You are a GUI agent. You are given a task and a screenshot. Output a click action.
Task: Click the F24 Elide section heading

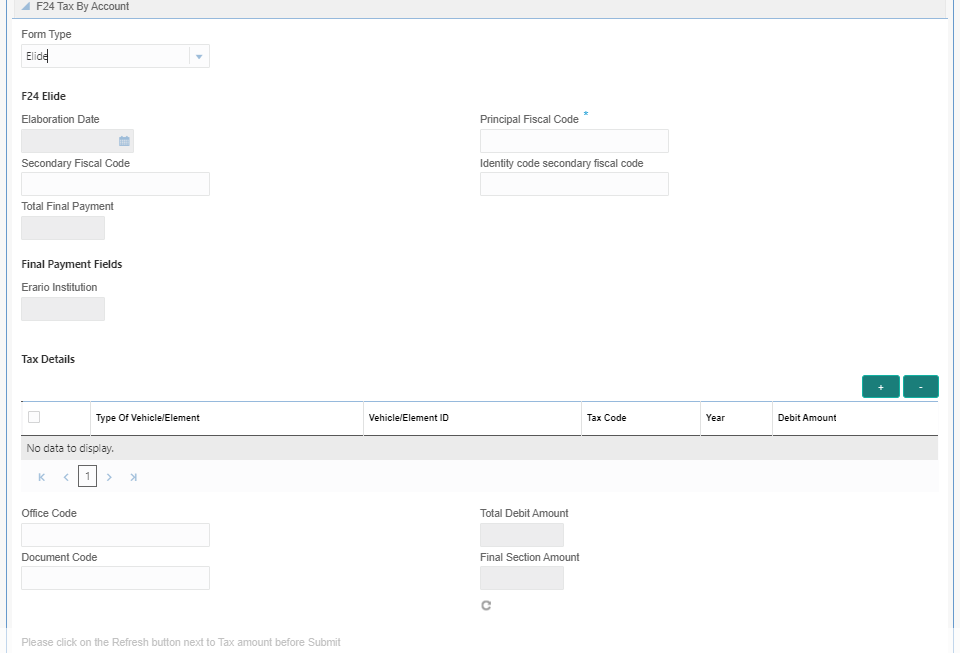point(43,96)
